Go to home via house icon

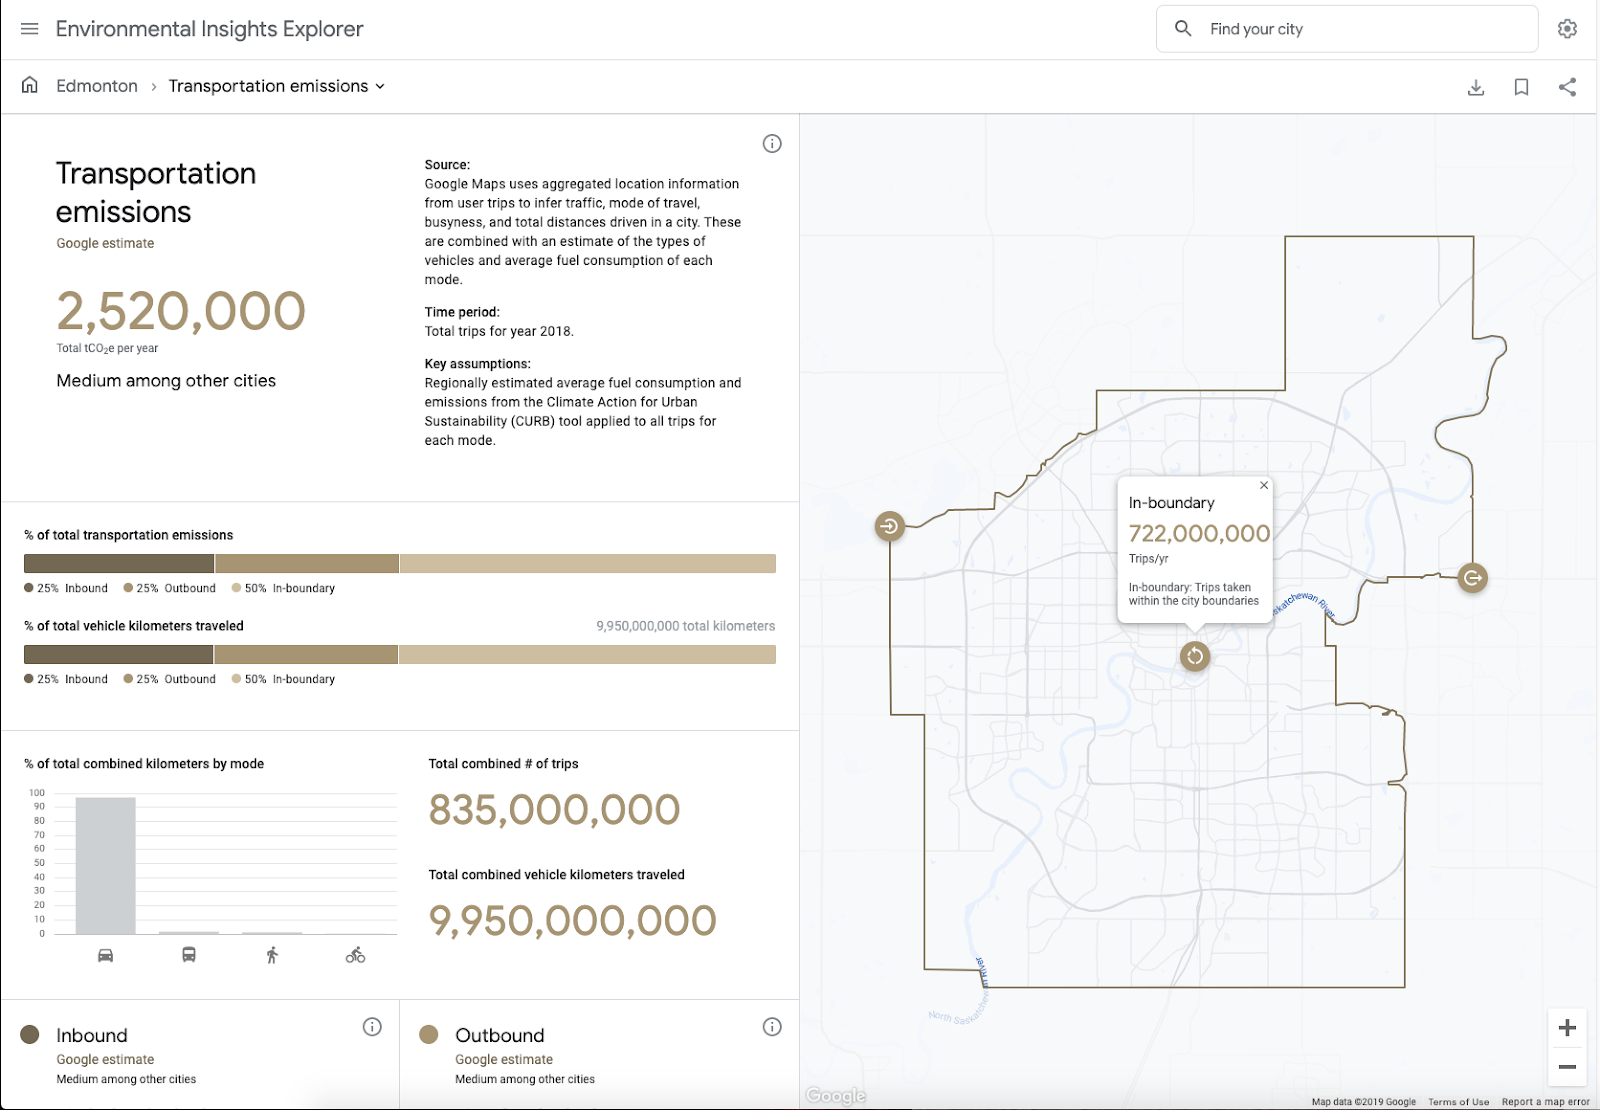click(x=30, y=85)
